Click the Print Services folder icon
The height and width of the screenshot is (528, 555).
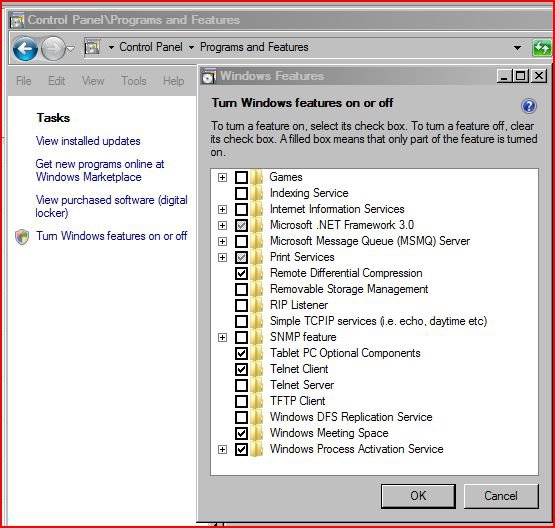click(x=257, y=257)
